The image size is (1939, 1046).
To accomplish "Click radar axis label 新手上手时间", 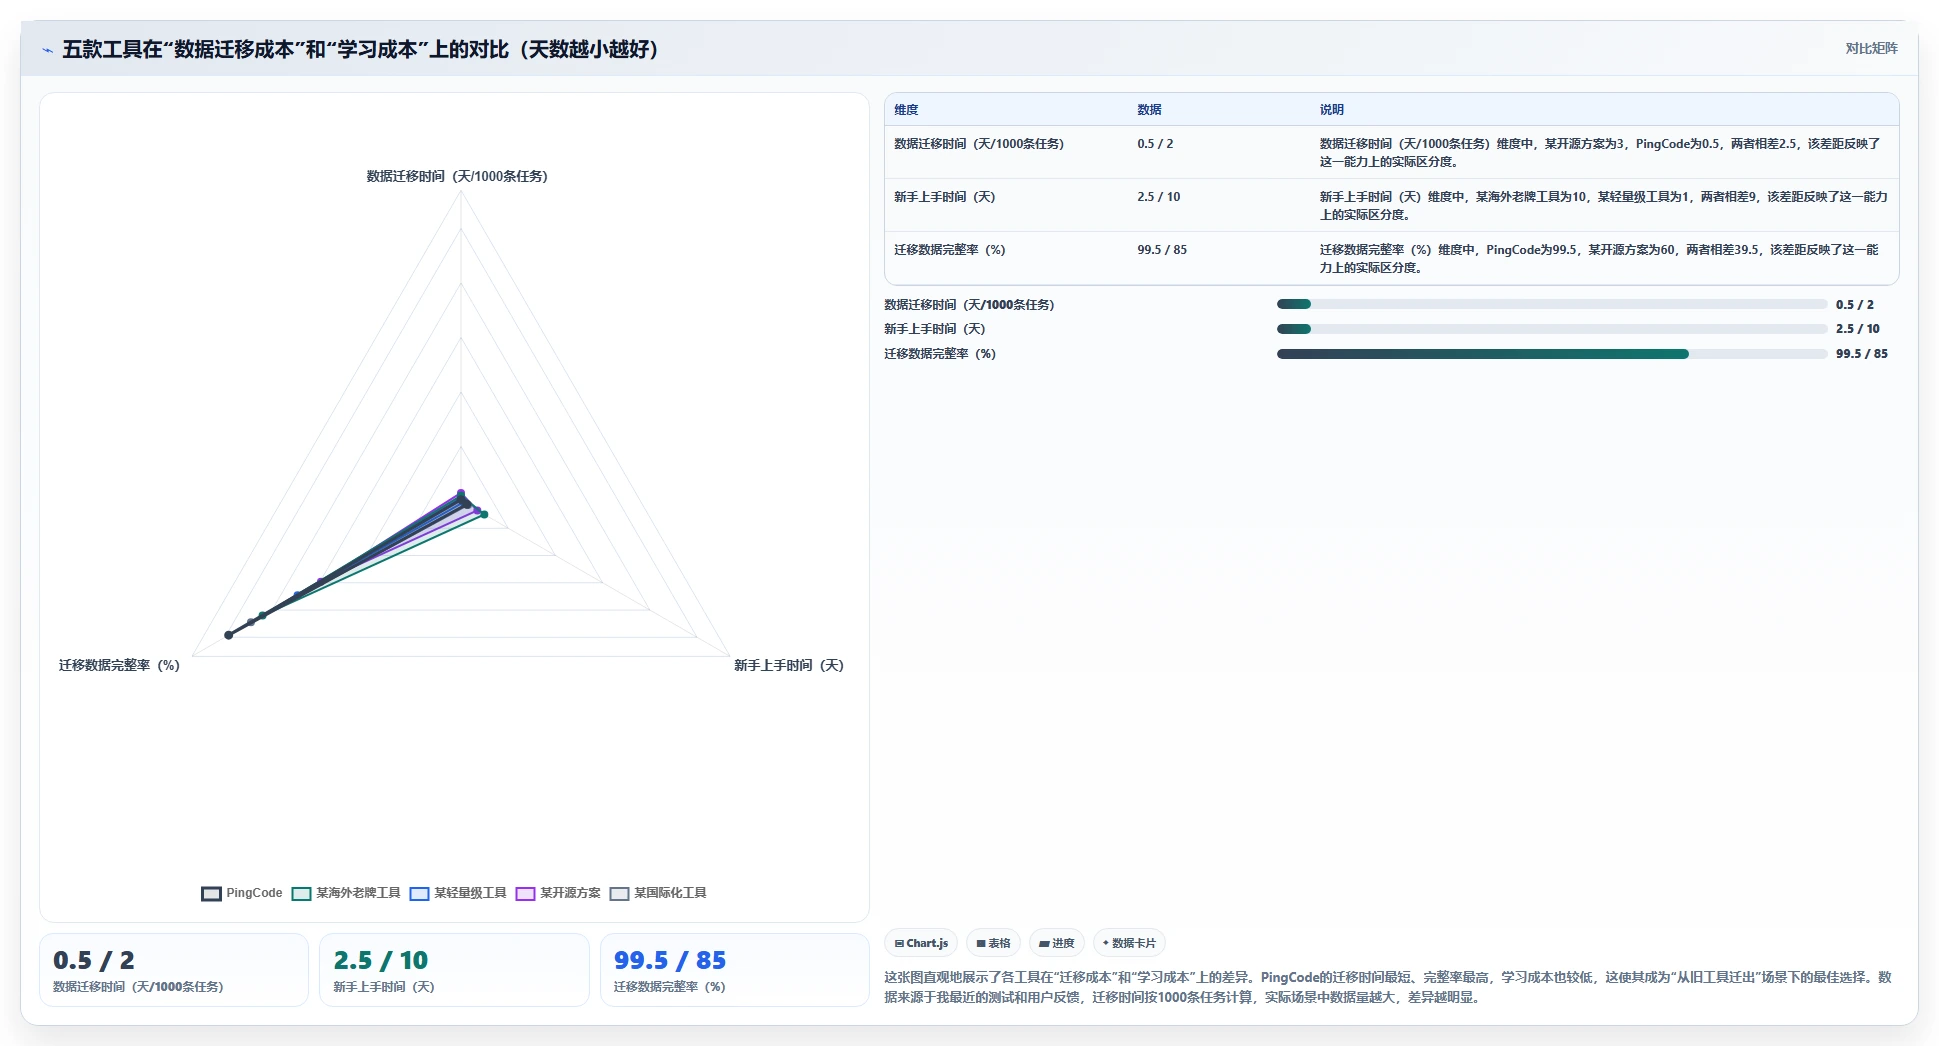I will point(789,665).
